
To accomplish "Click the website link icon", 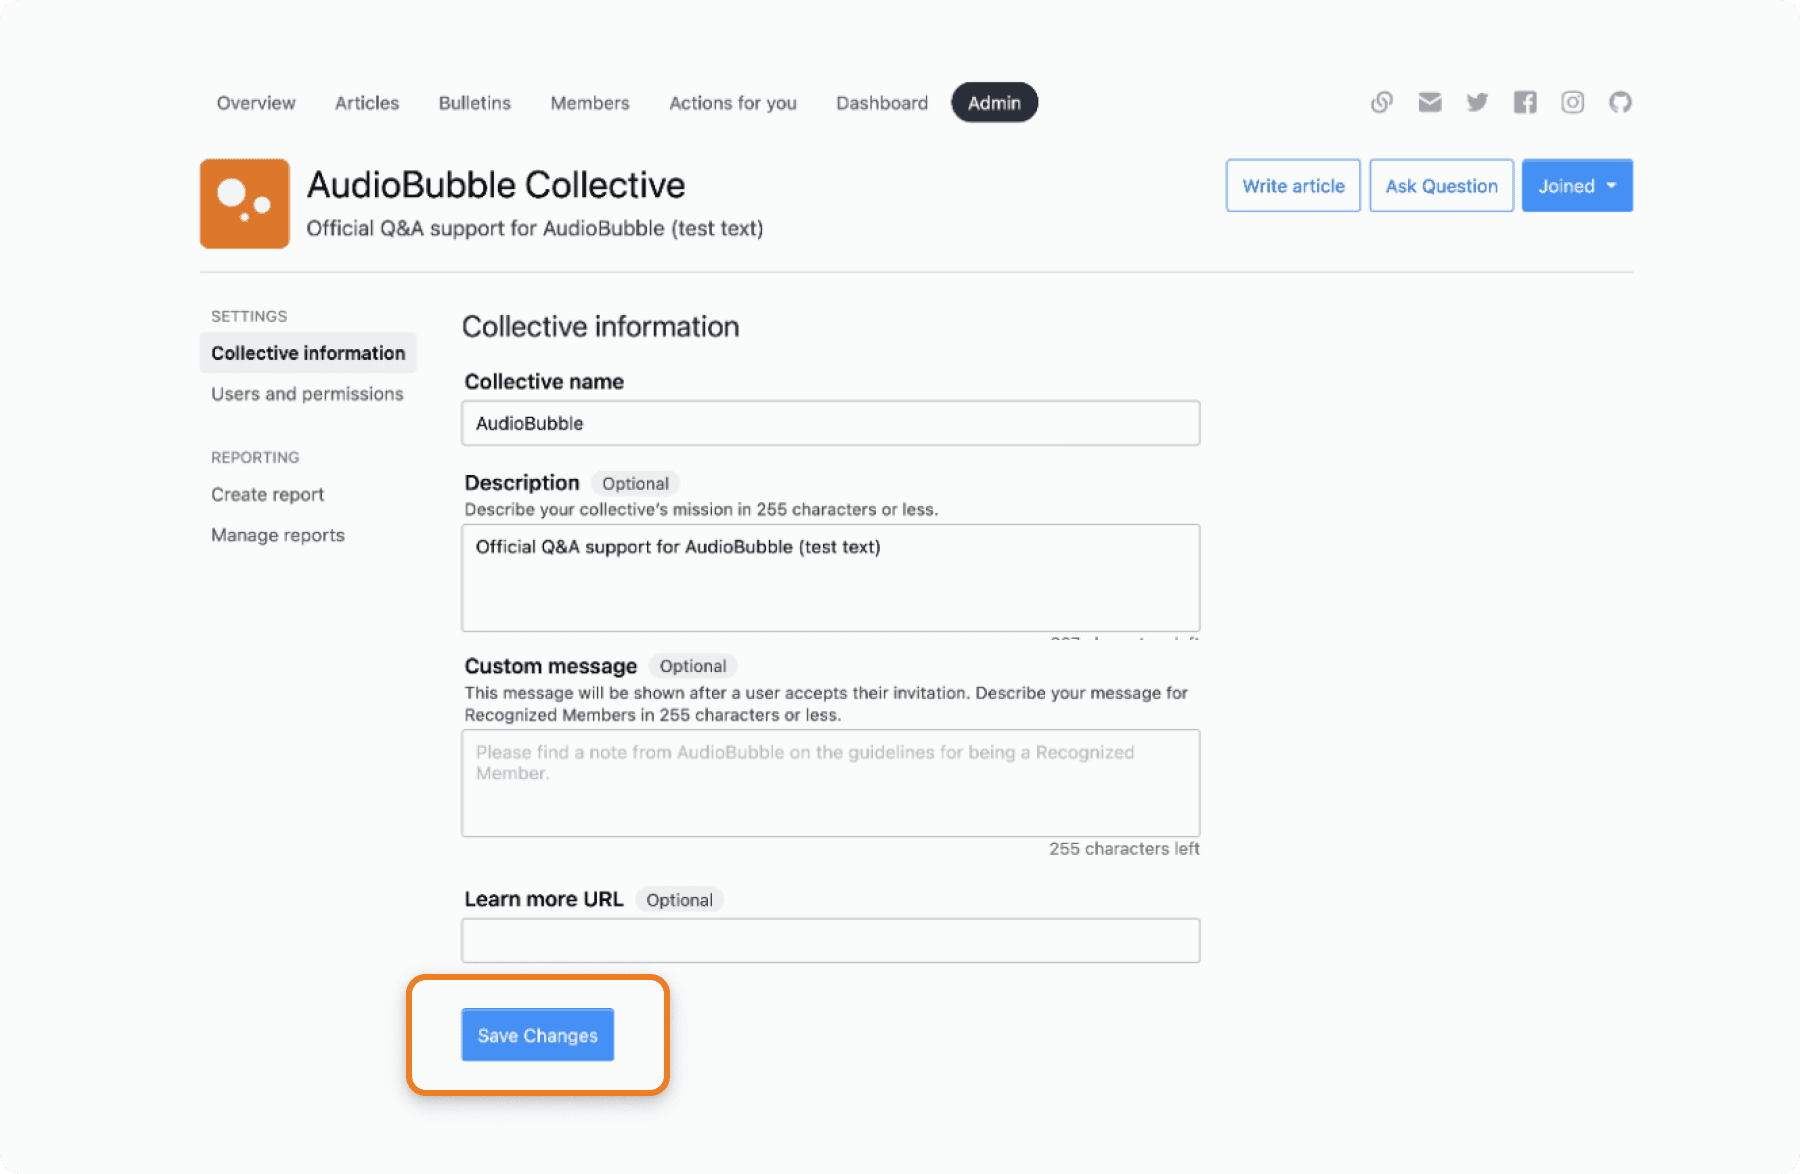I will click(1381, 102).
